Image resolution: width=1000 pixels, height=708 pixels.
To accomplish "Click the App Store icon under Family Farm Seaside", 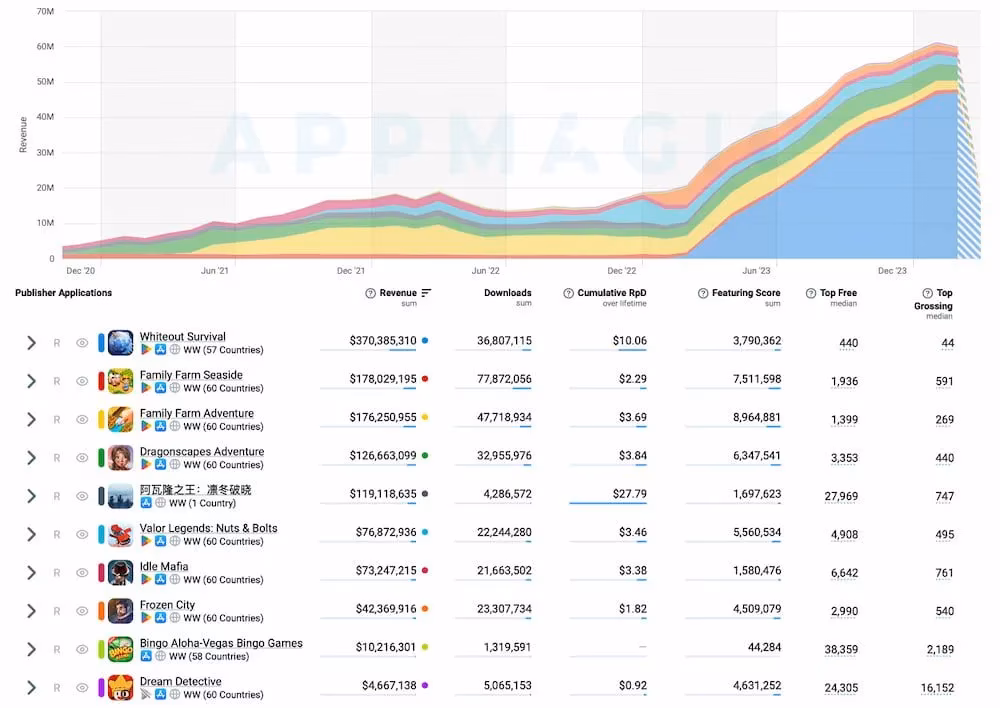I will click(160, 388).
